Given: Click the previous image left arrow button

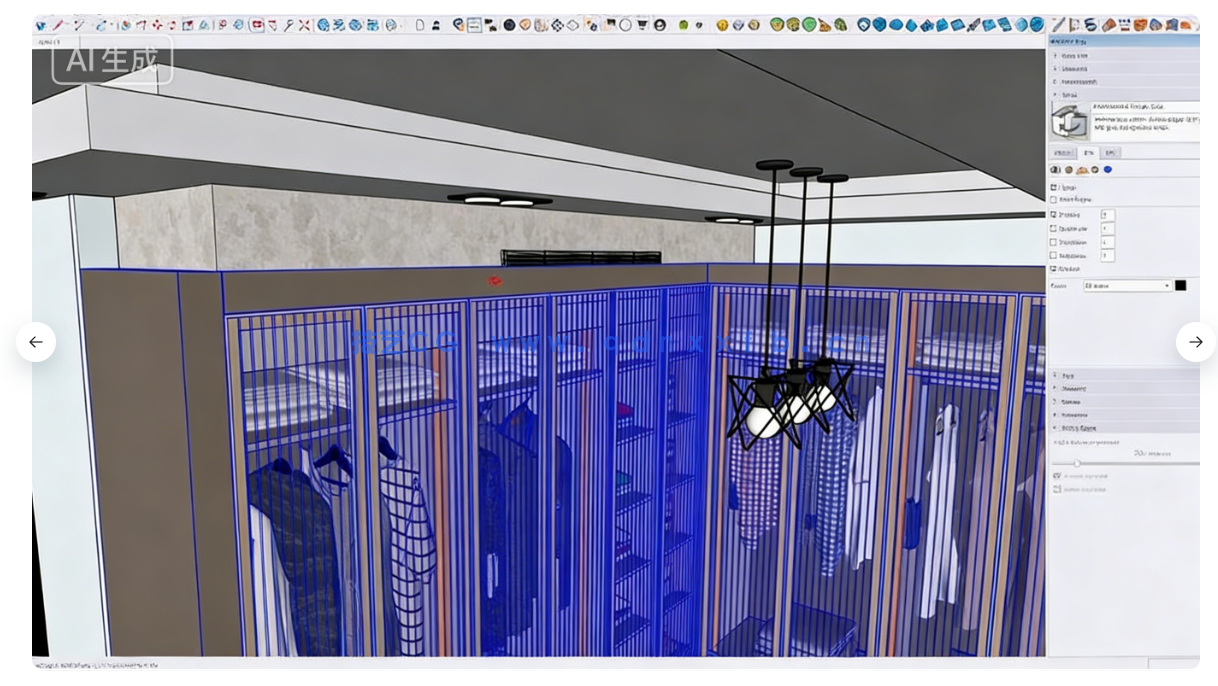Looking at the screenshot, I should [x=36, y=342].
